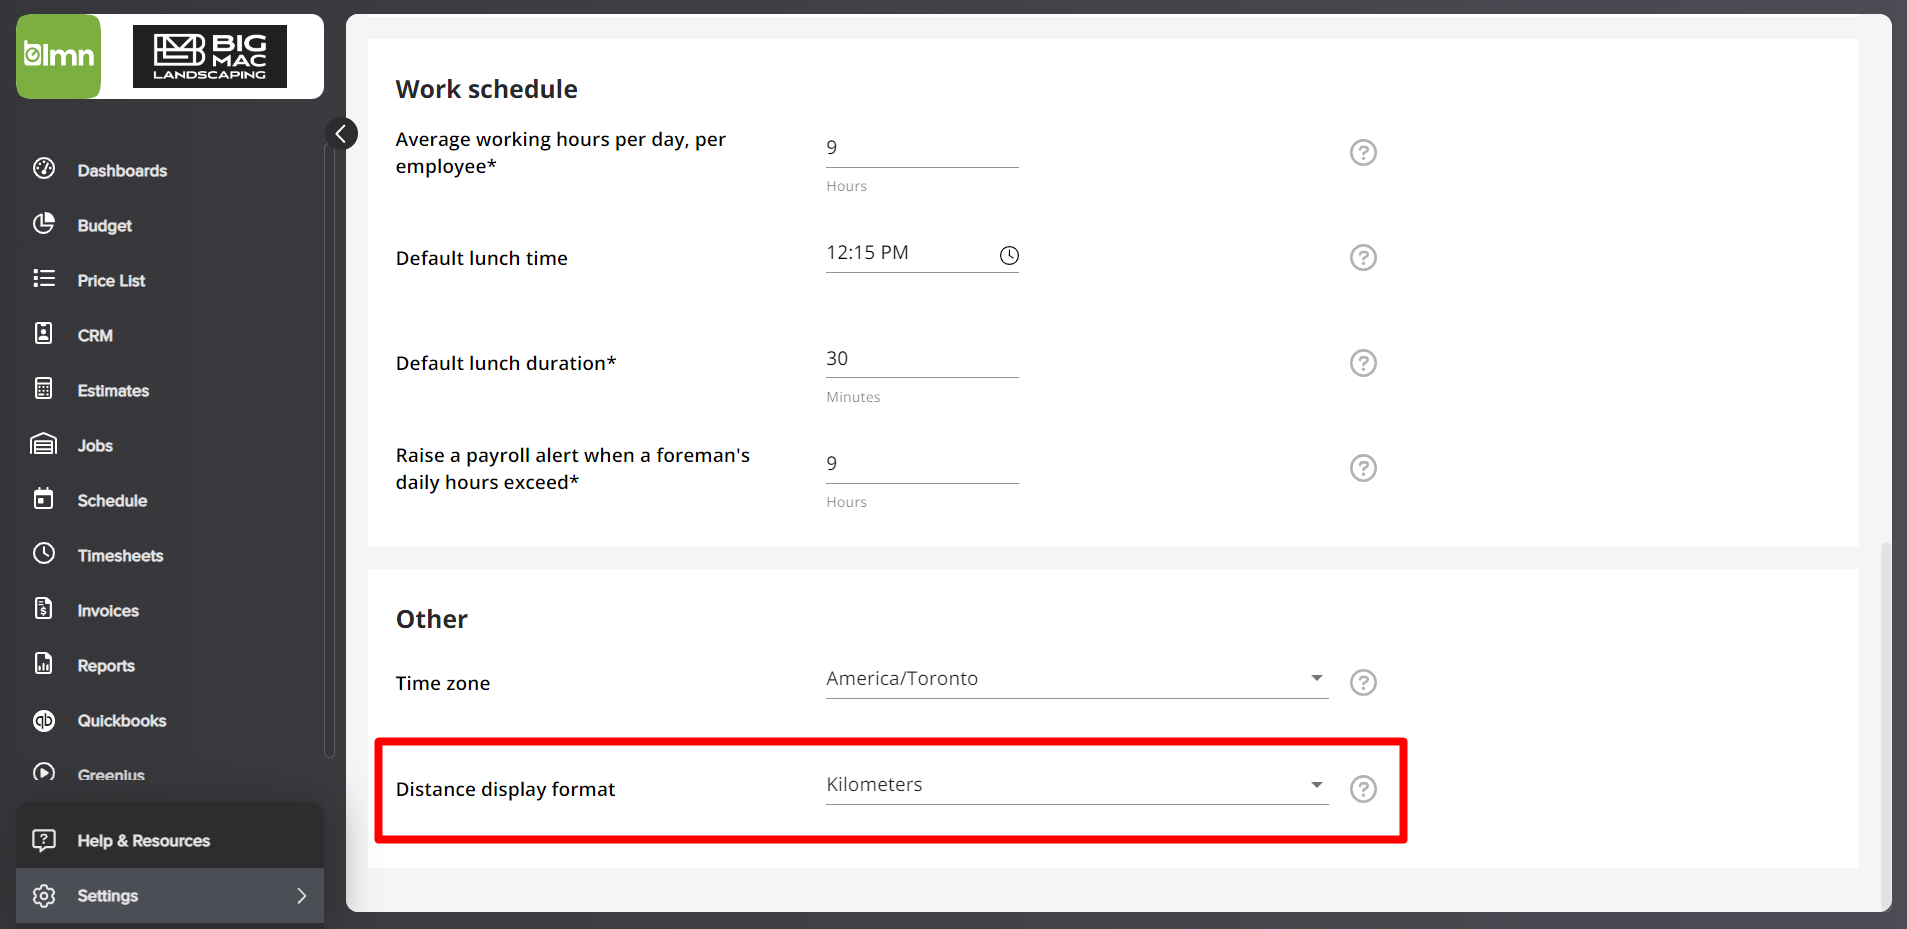Click the Big Mac Landscaping logo
Screen dimensions: 1907x929
coord(210,57)
